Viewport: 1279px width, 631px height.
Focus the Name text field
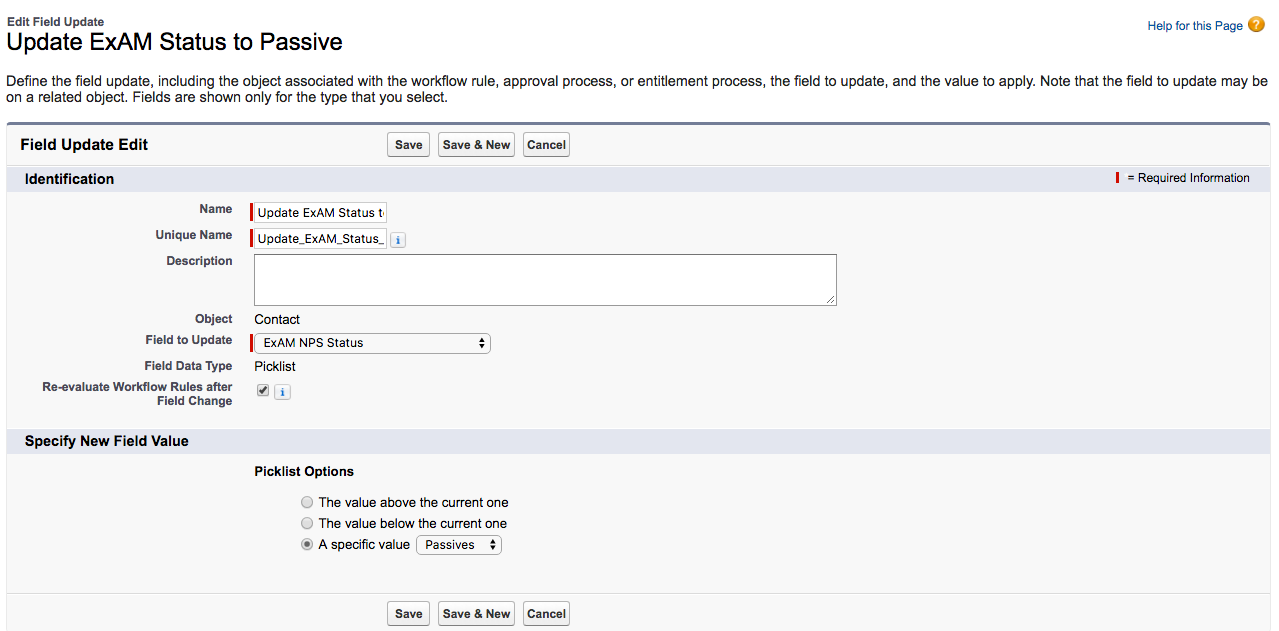pyautogui.click(x=320, y=212)
